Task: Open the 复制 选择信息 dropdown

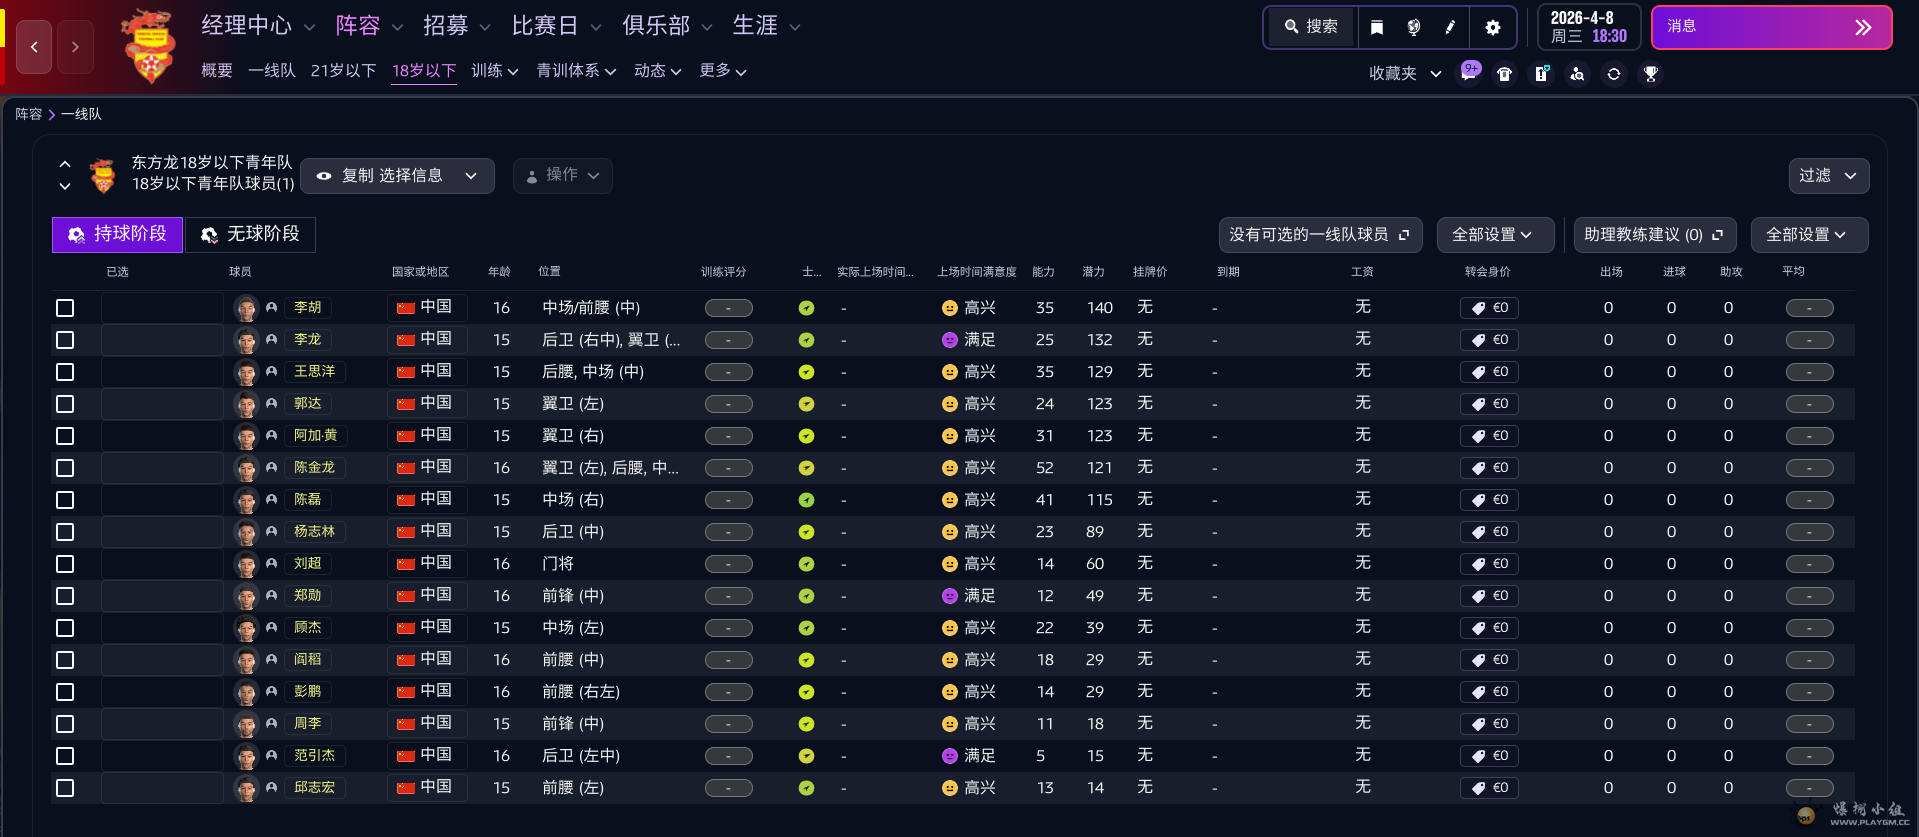Action: [397, 176]
